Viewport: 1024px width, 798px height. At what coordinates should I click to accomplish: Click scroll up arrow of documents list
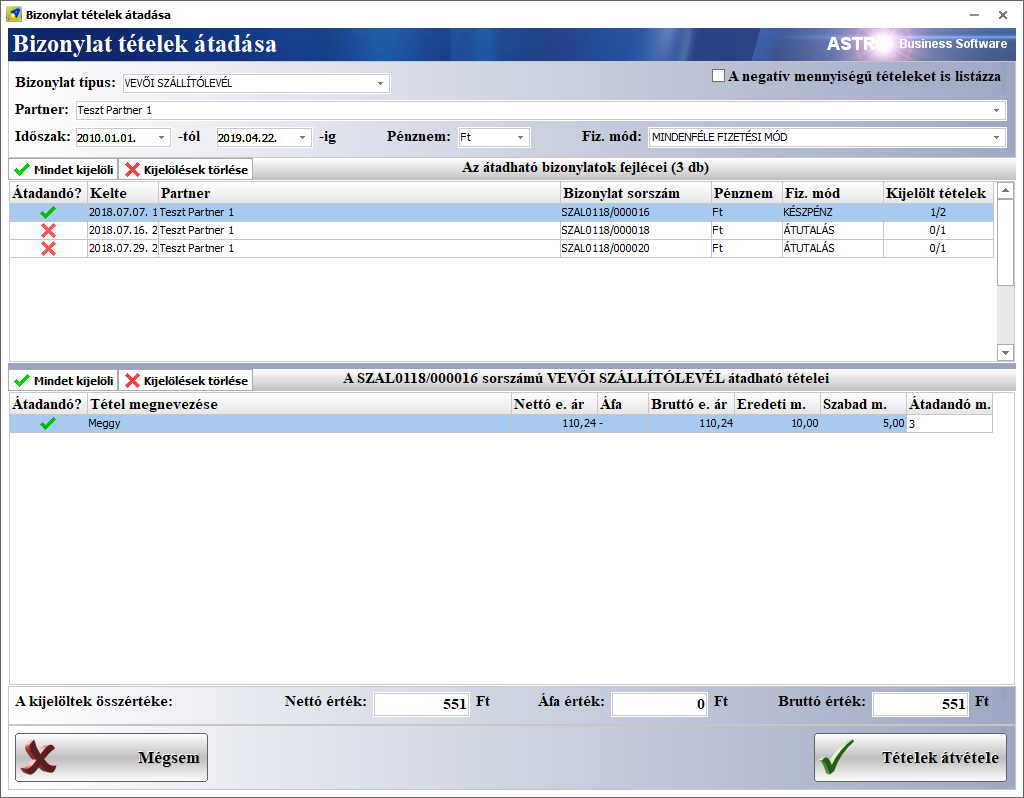point(1005,191)
